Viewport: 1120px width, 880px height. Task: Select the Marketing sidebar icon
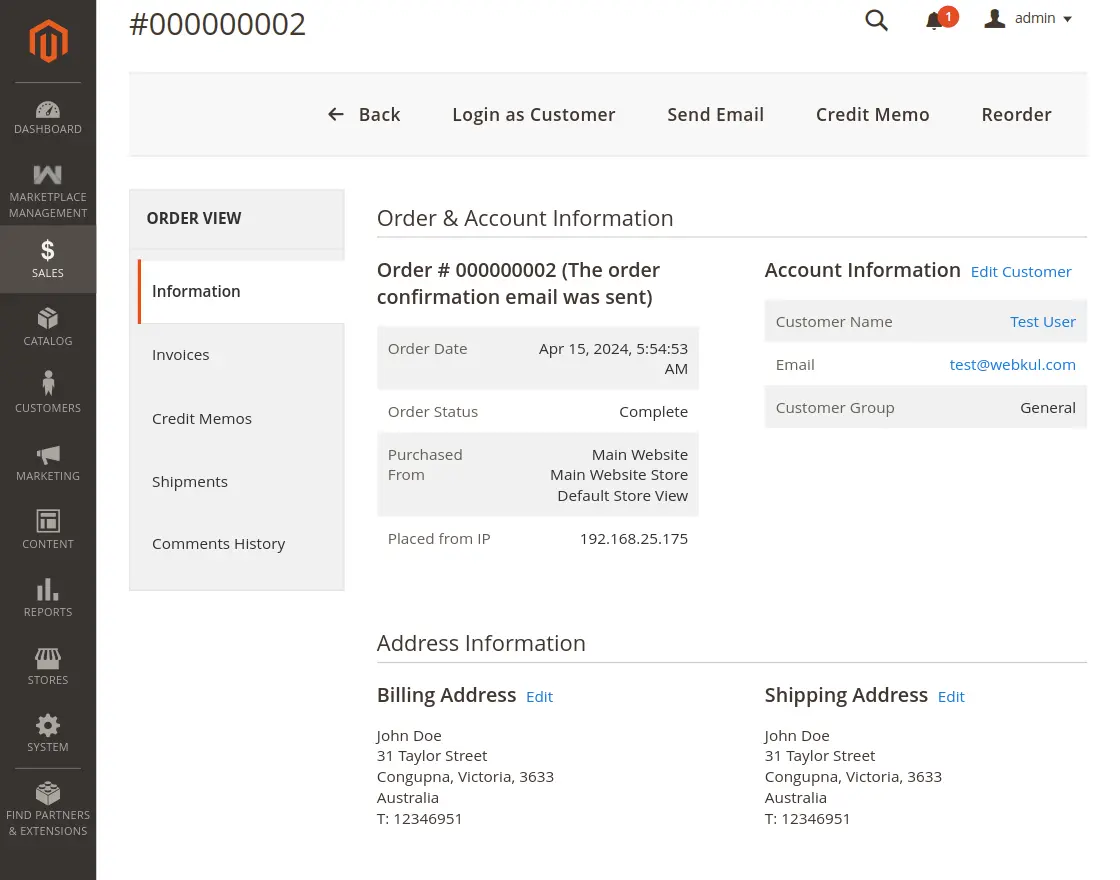click(47, 461)
